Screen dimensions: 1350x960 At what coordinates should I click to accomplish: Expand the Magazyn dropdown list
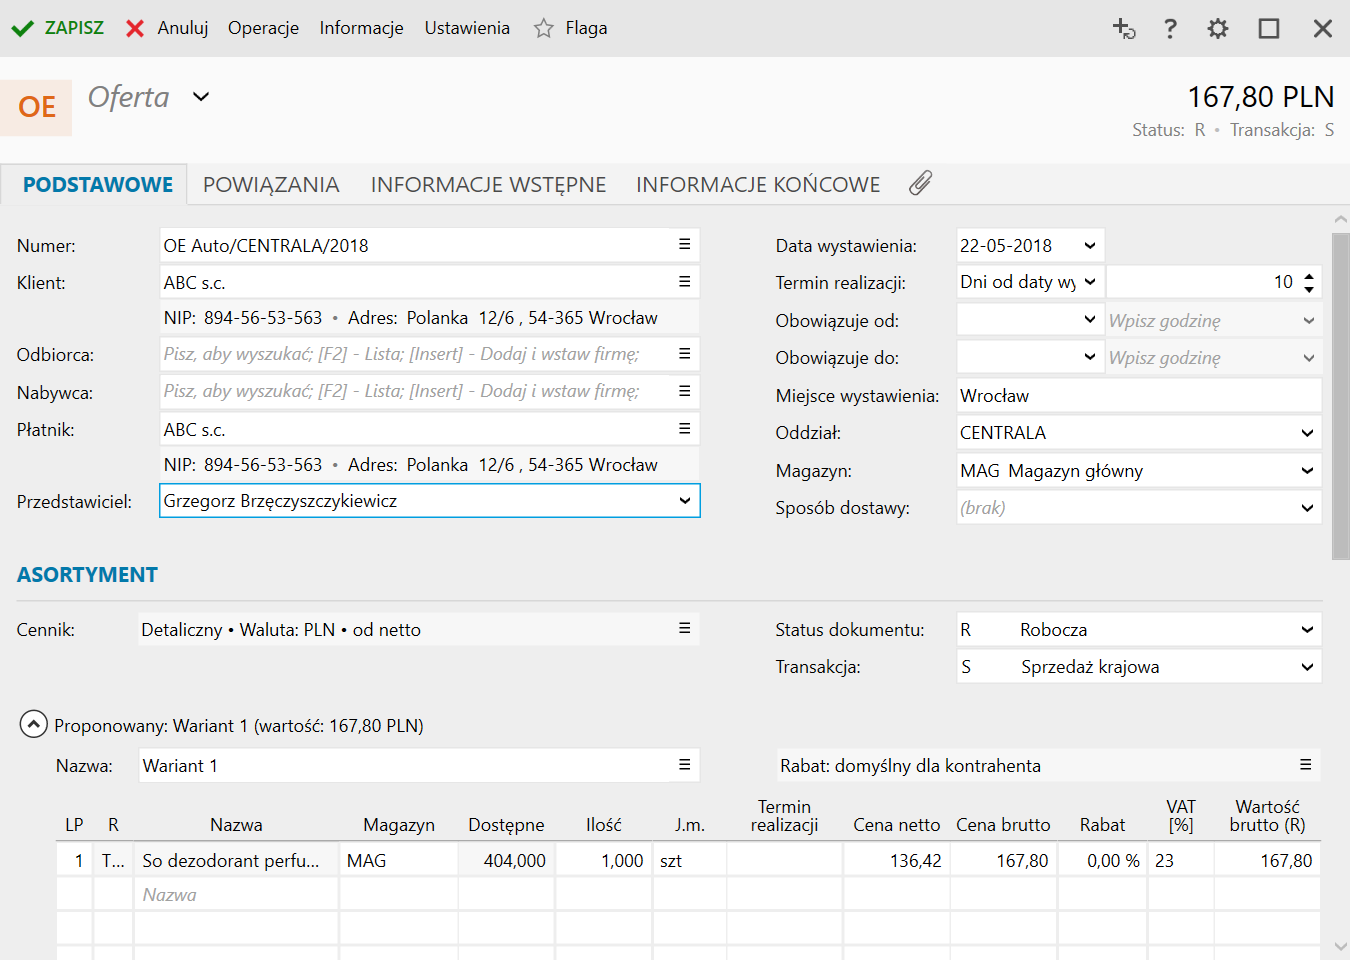(x=1307, y=471)
